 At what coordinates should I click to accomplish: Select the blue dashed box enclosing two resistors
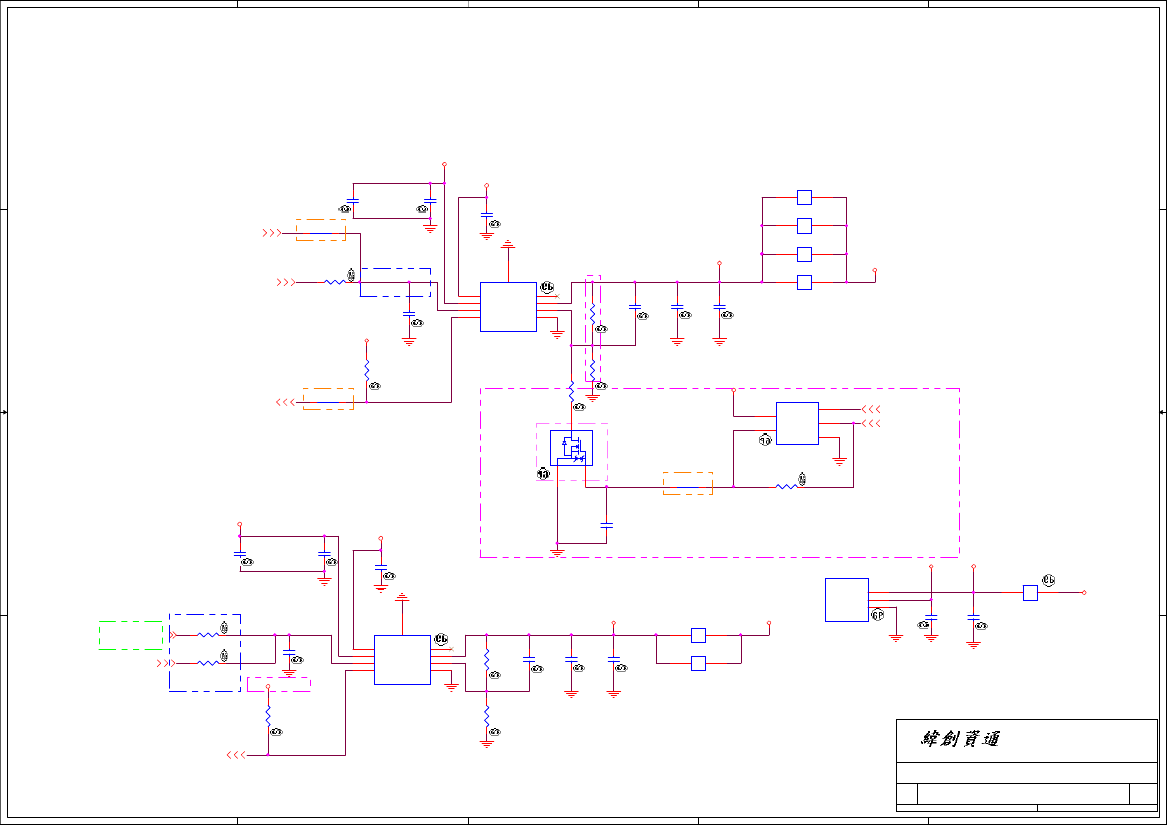pos(205,653)
